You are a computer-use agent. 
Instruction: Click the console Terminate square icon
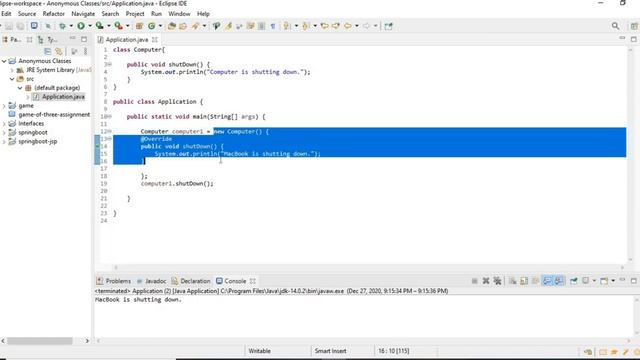(474, 281)
